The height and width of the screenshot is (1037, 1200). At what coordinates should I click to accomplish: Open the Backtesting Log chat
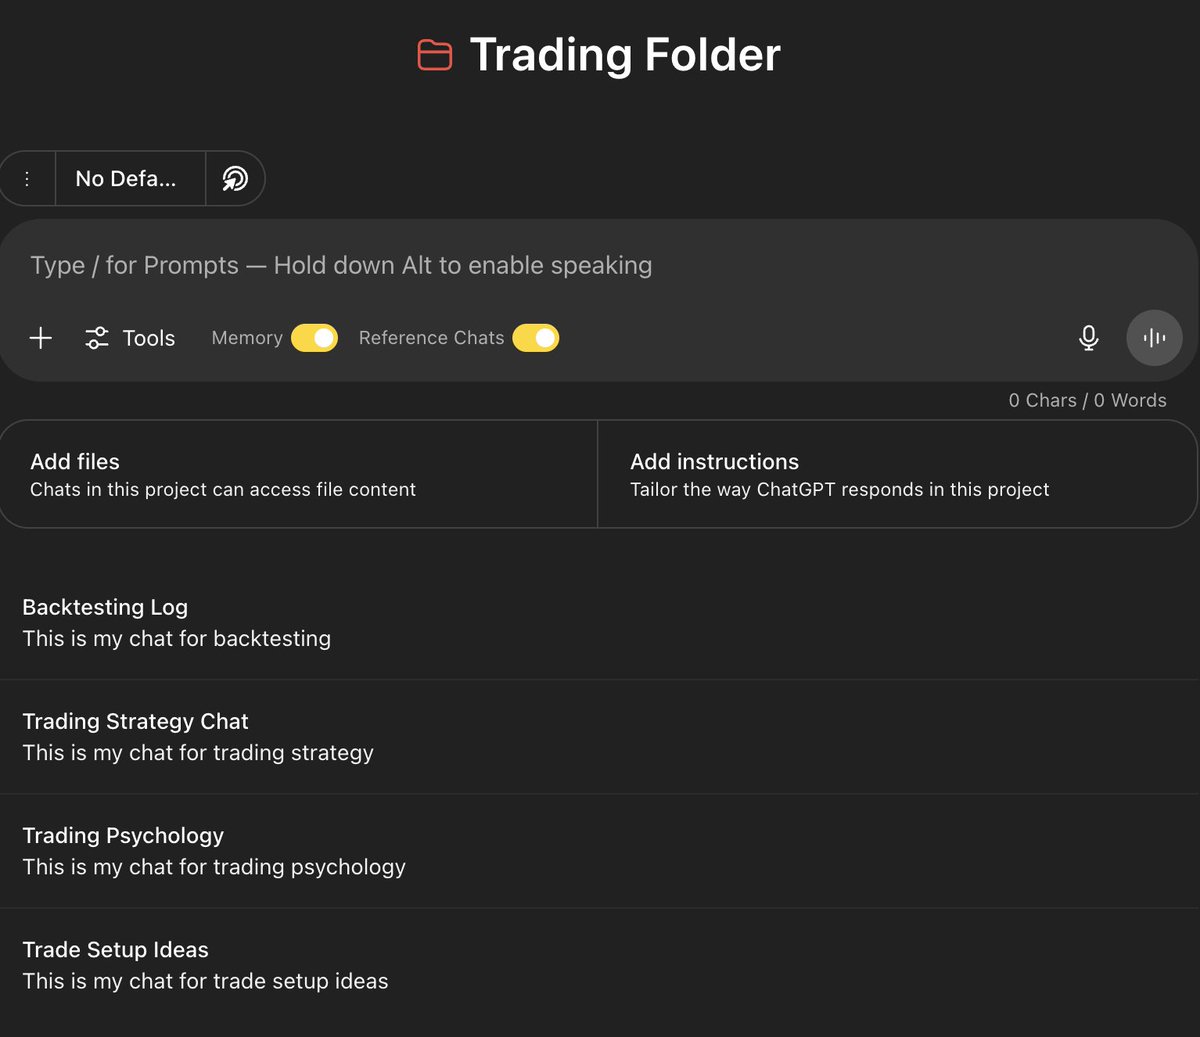click(x=600, y=623)
